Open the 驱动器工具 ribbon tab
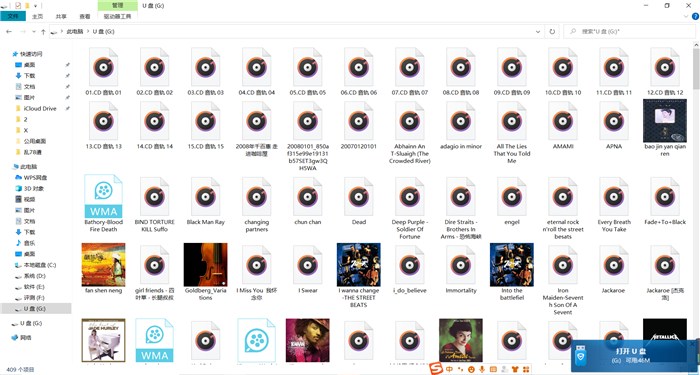The image size is (700, 375). tap(117, 17)
